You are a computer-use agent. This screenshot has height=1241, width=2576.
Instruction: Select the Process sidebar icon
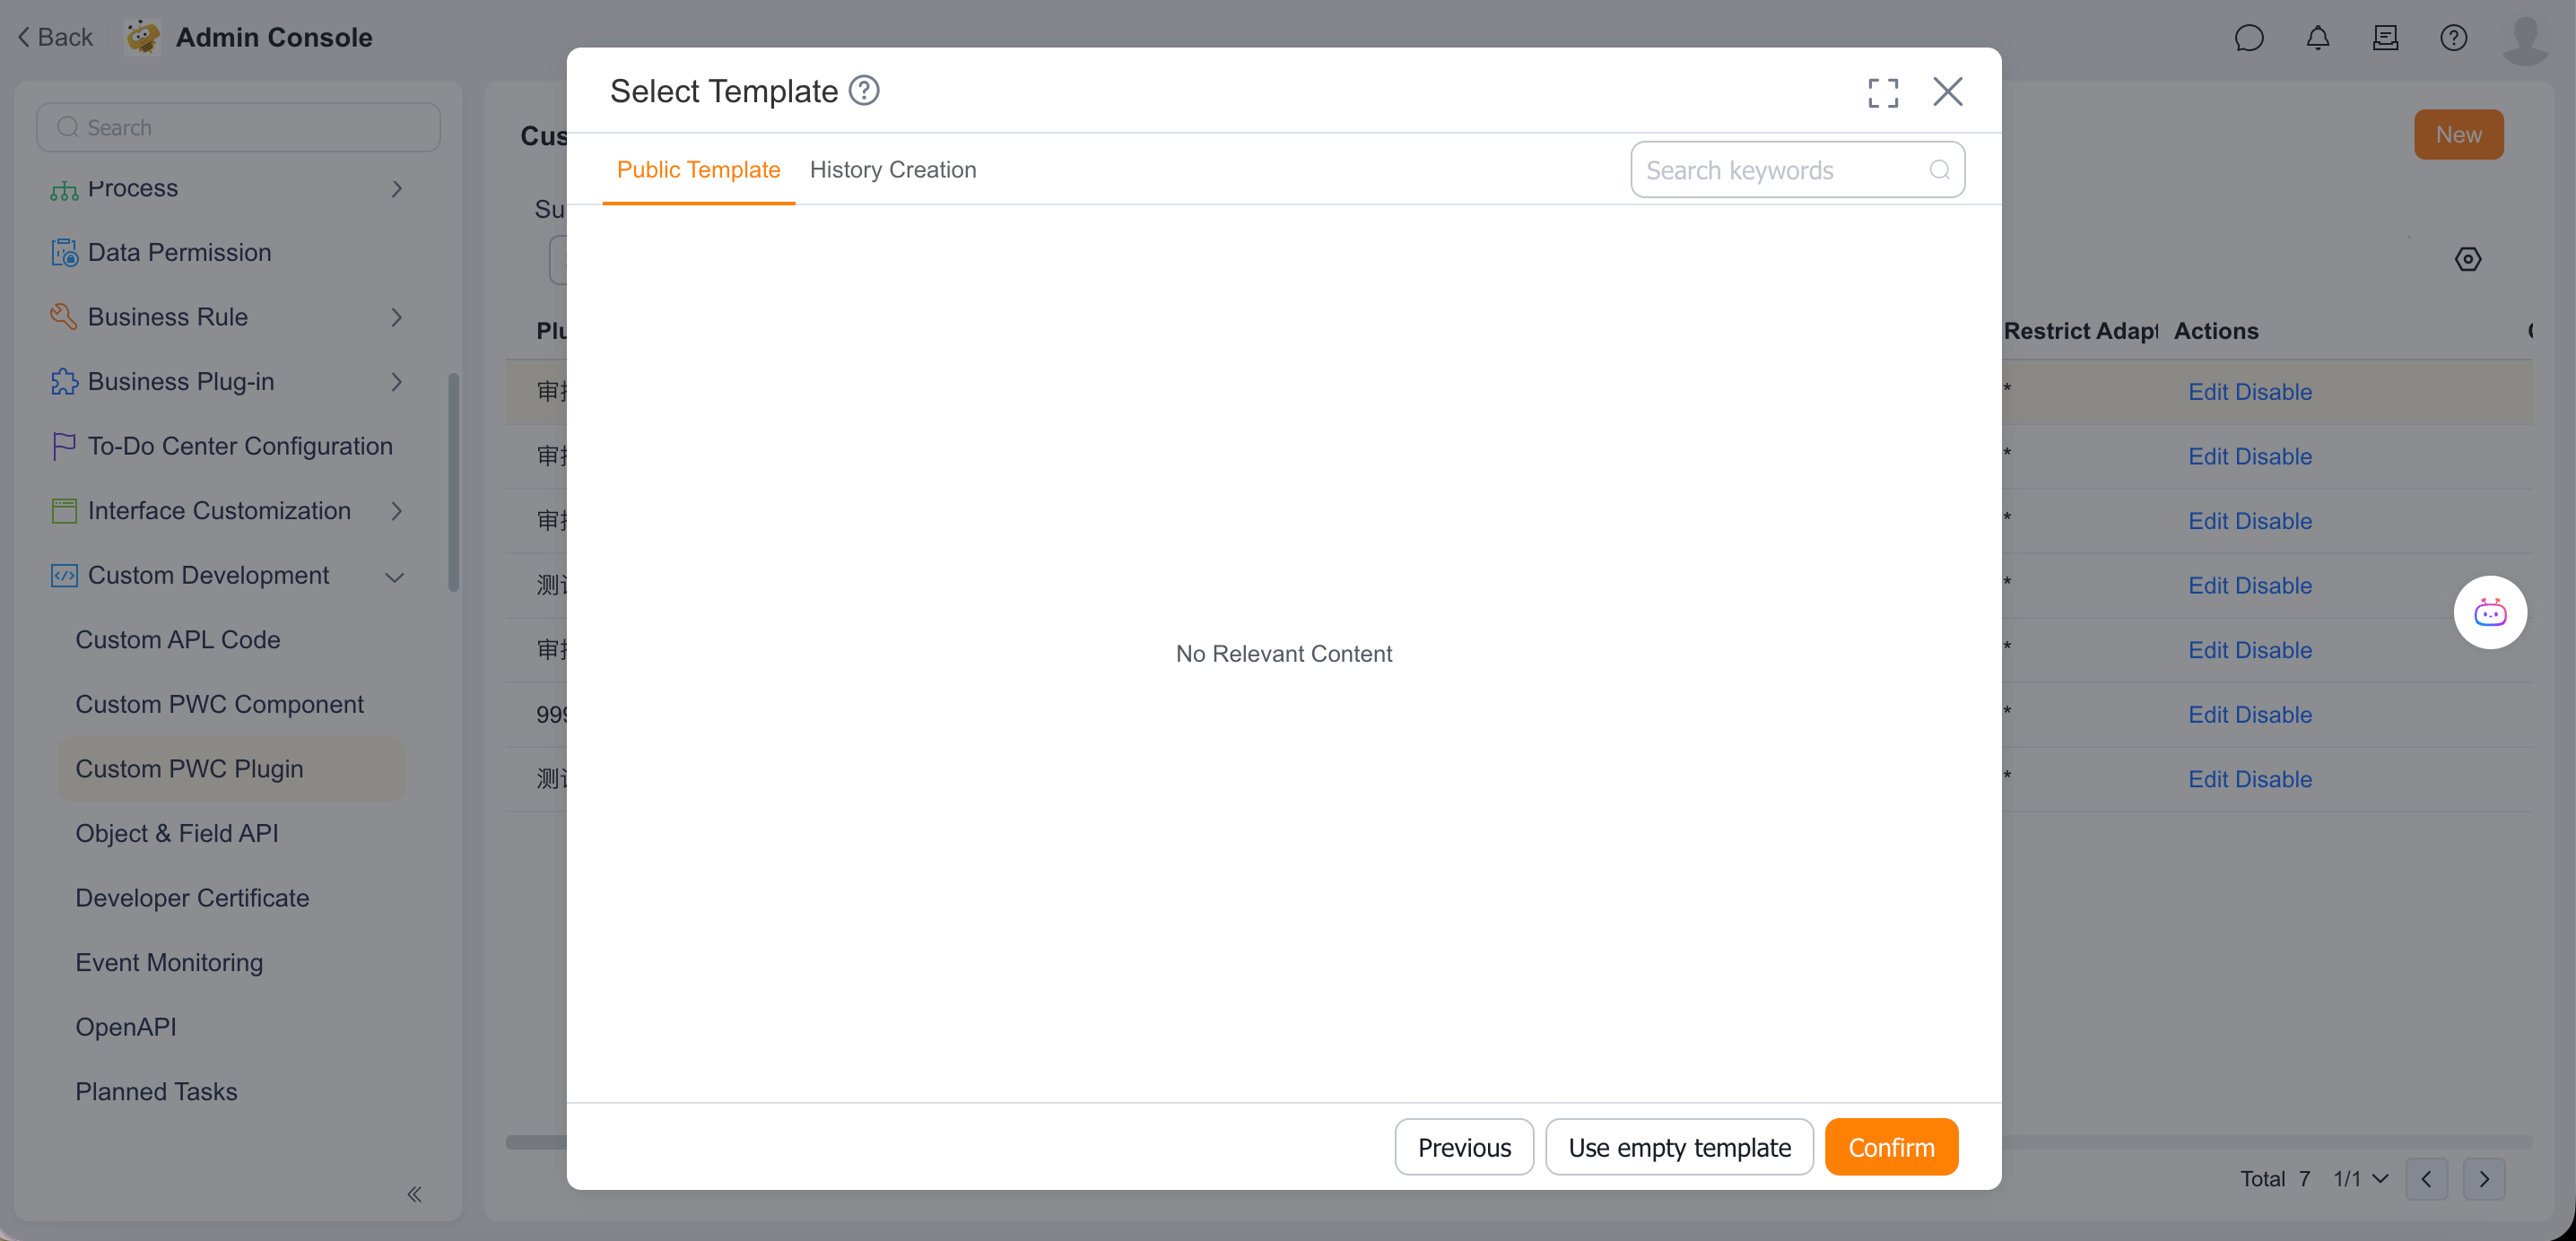(x=64, y=188)
